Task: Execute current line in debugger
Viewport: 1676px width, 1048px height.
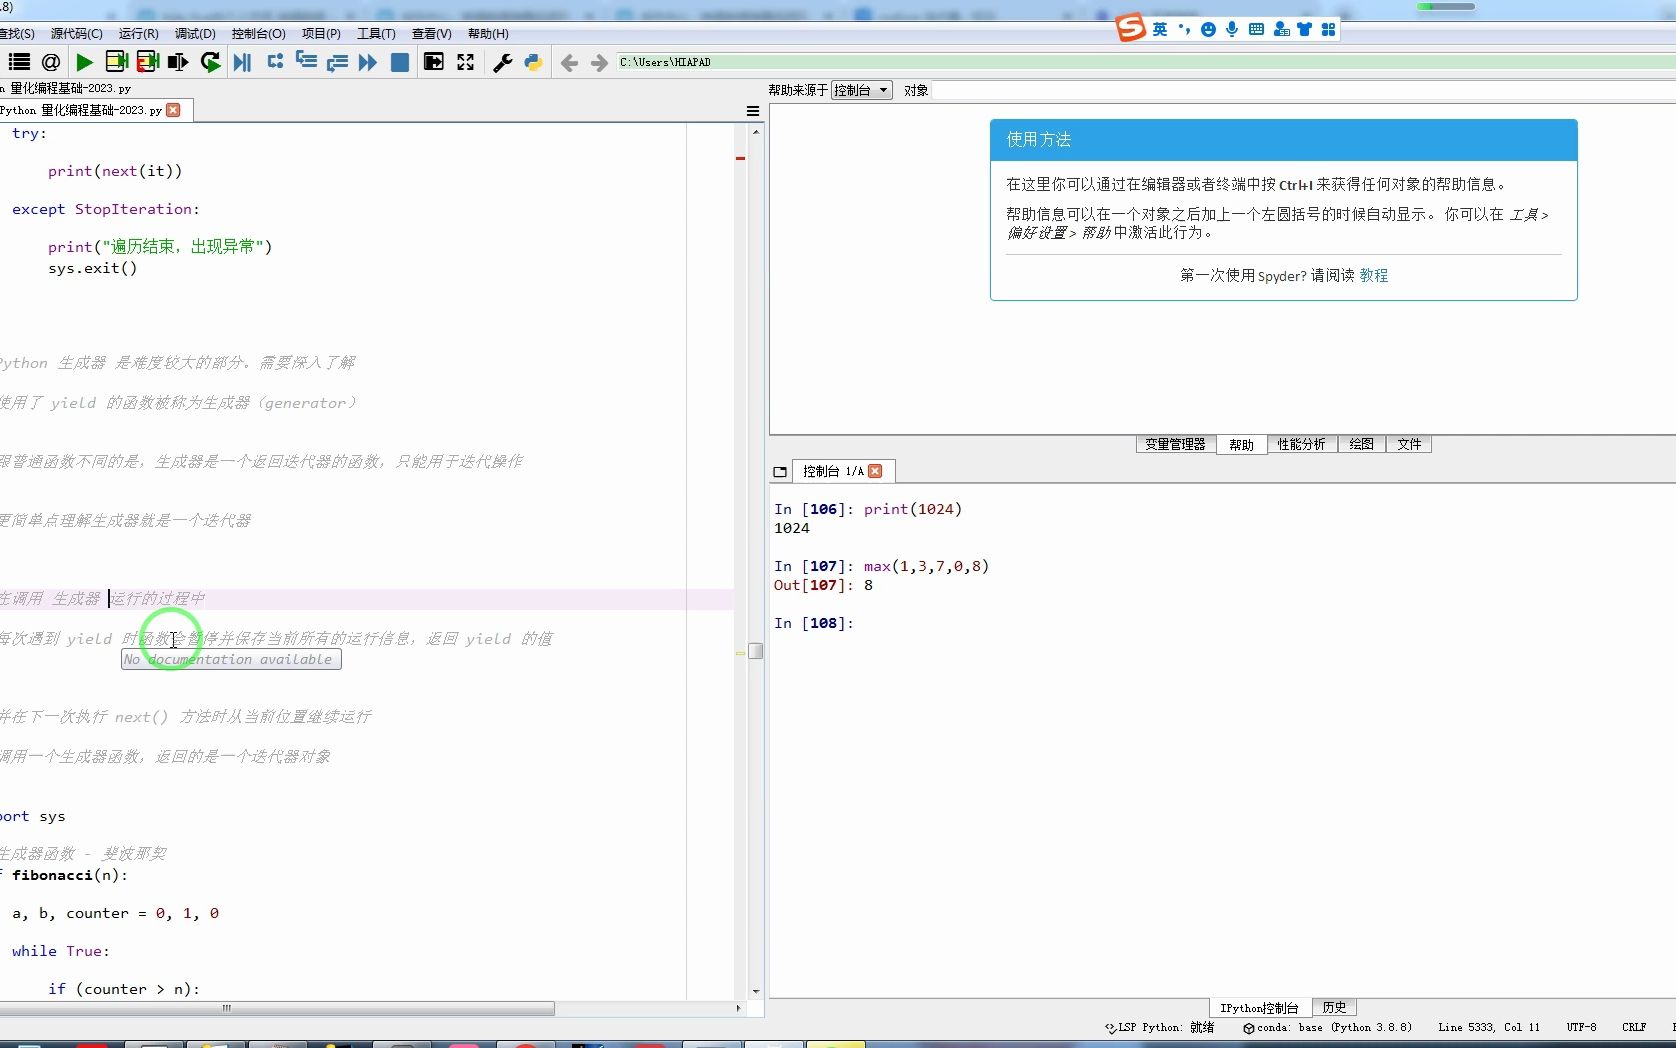Action: click(x=275, y=62)
